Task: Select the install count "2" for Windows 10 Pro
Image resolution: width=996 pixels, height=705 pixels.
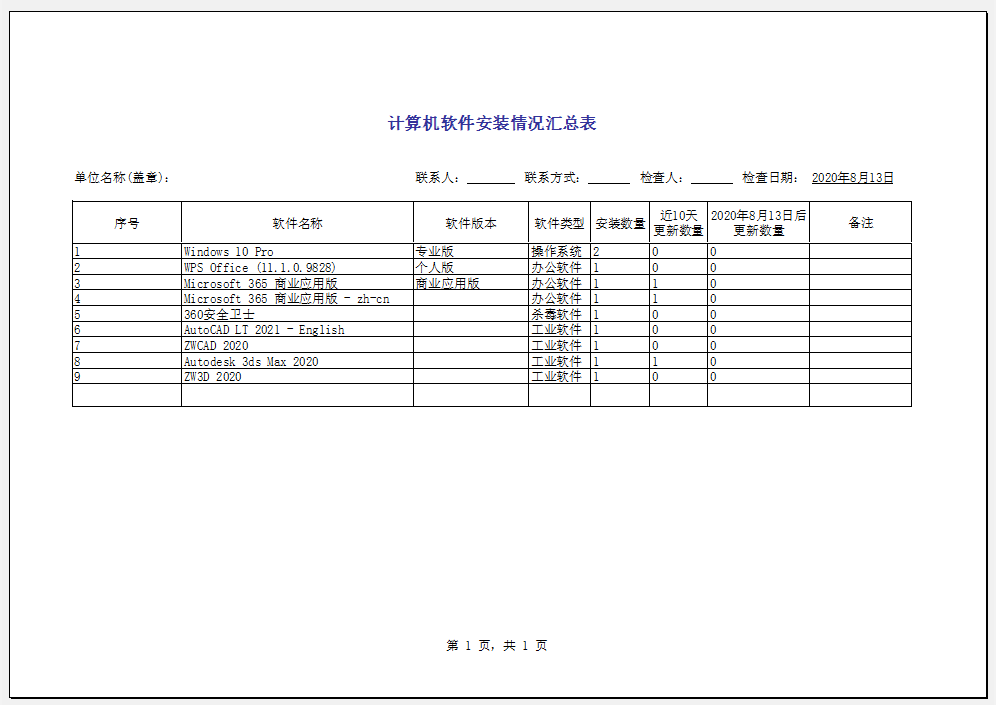Action: tap(596, 252)
